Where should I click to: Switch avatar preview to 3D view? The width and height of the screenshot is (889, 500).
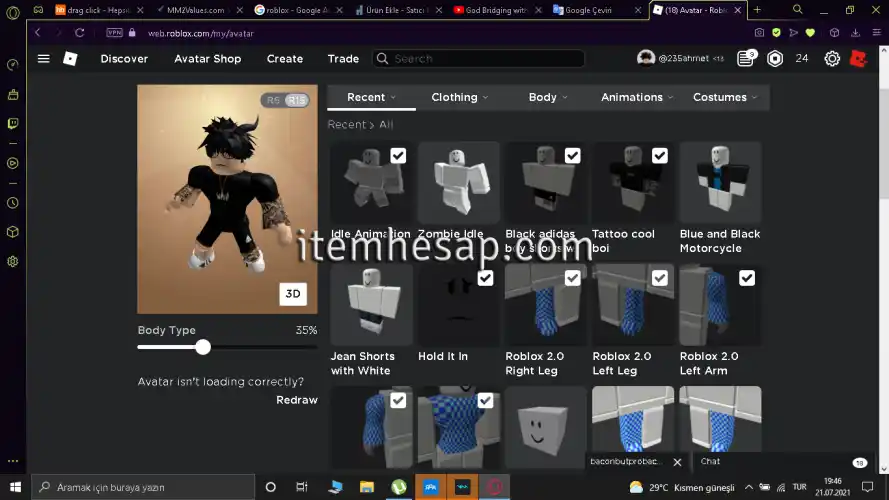pos(293,294)
